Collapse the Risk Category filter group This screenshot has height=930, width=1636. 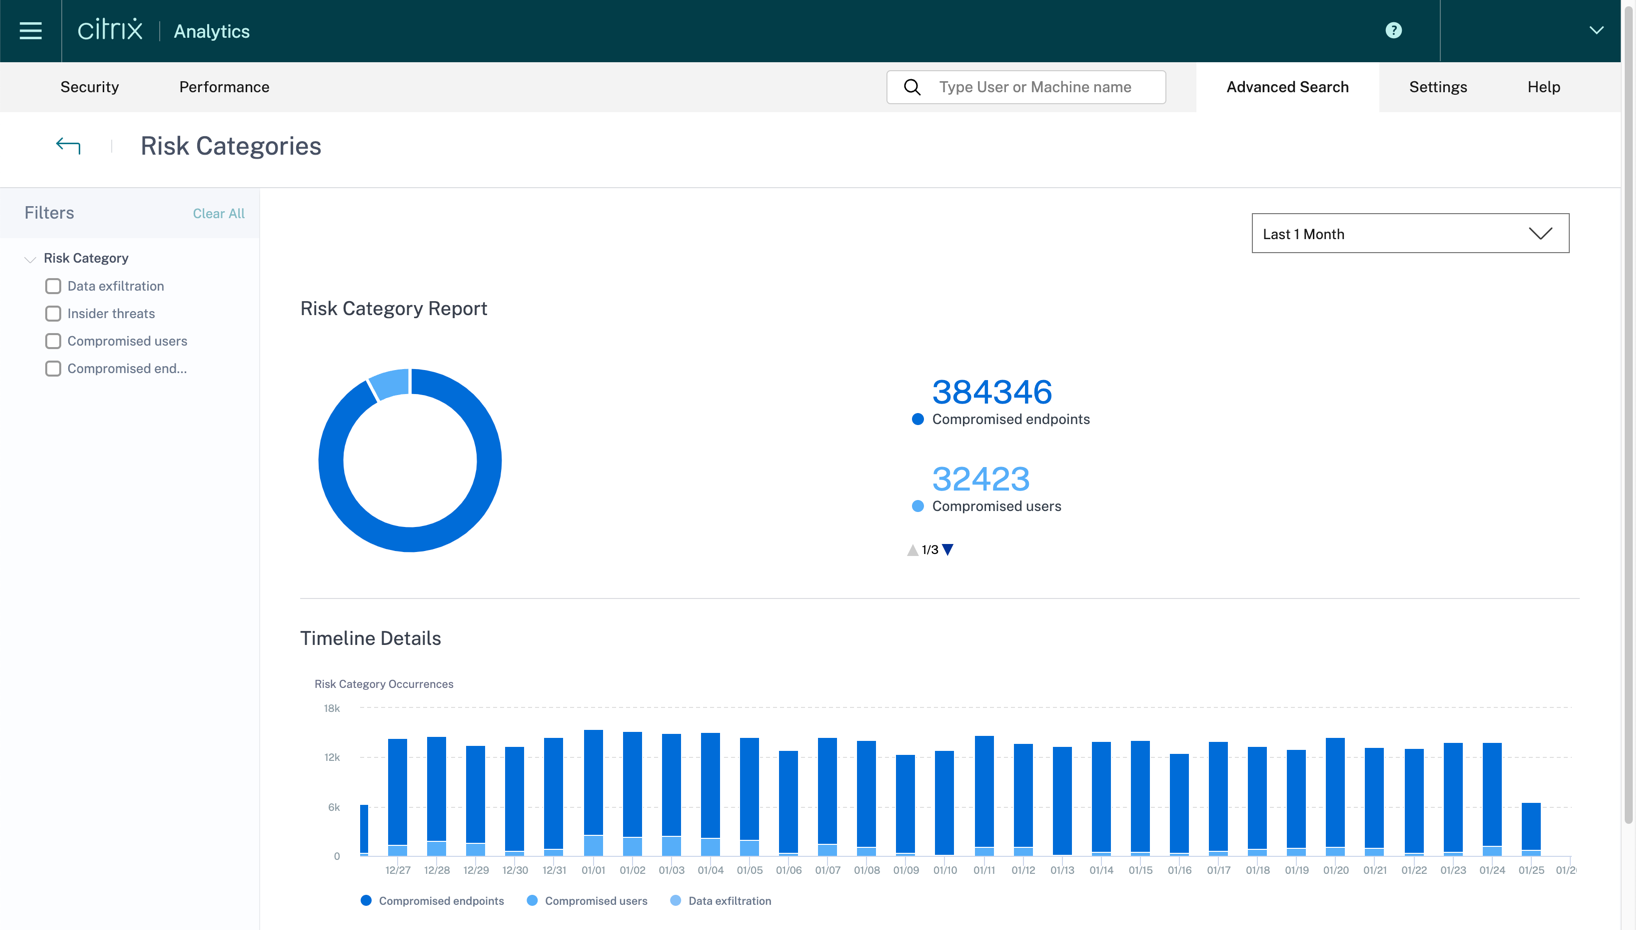pos(30,259)
